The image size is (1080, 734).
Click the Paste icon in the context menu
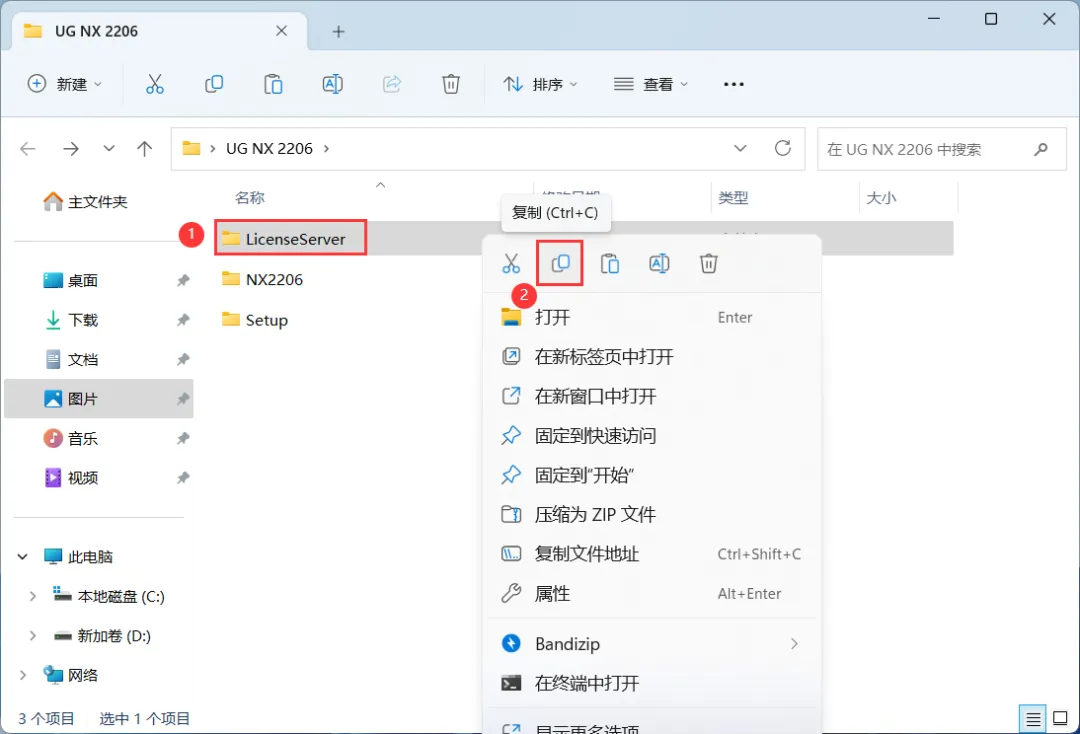pos(610,263)
